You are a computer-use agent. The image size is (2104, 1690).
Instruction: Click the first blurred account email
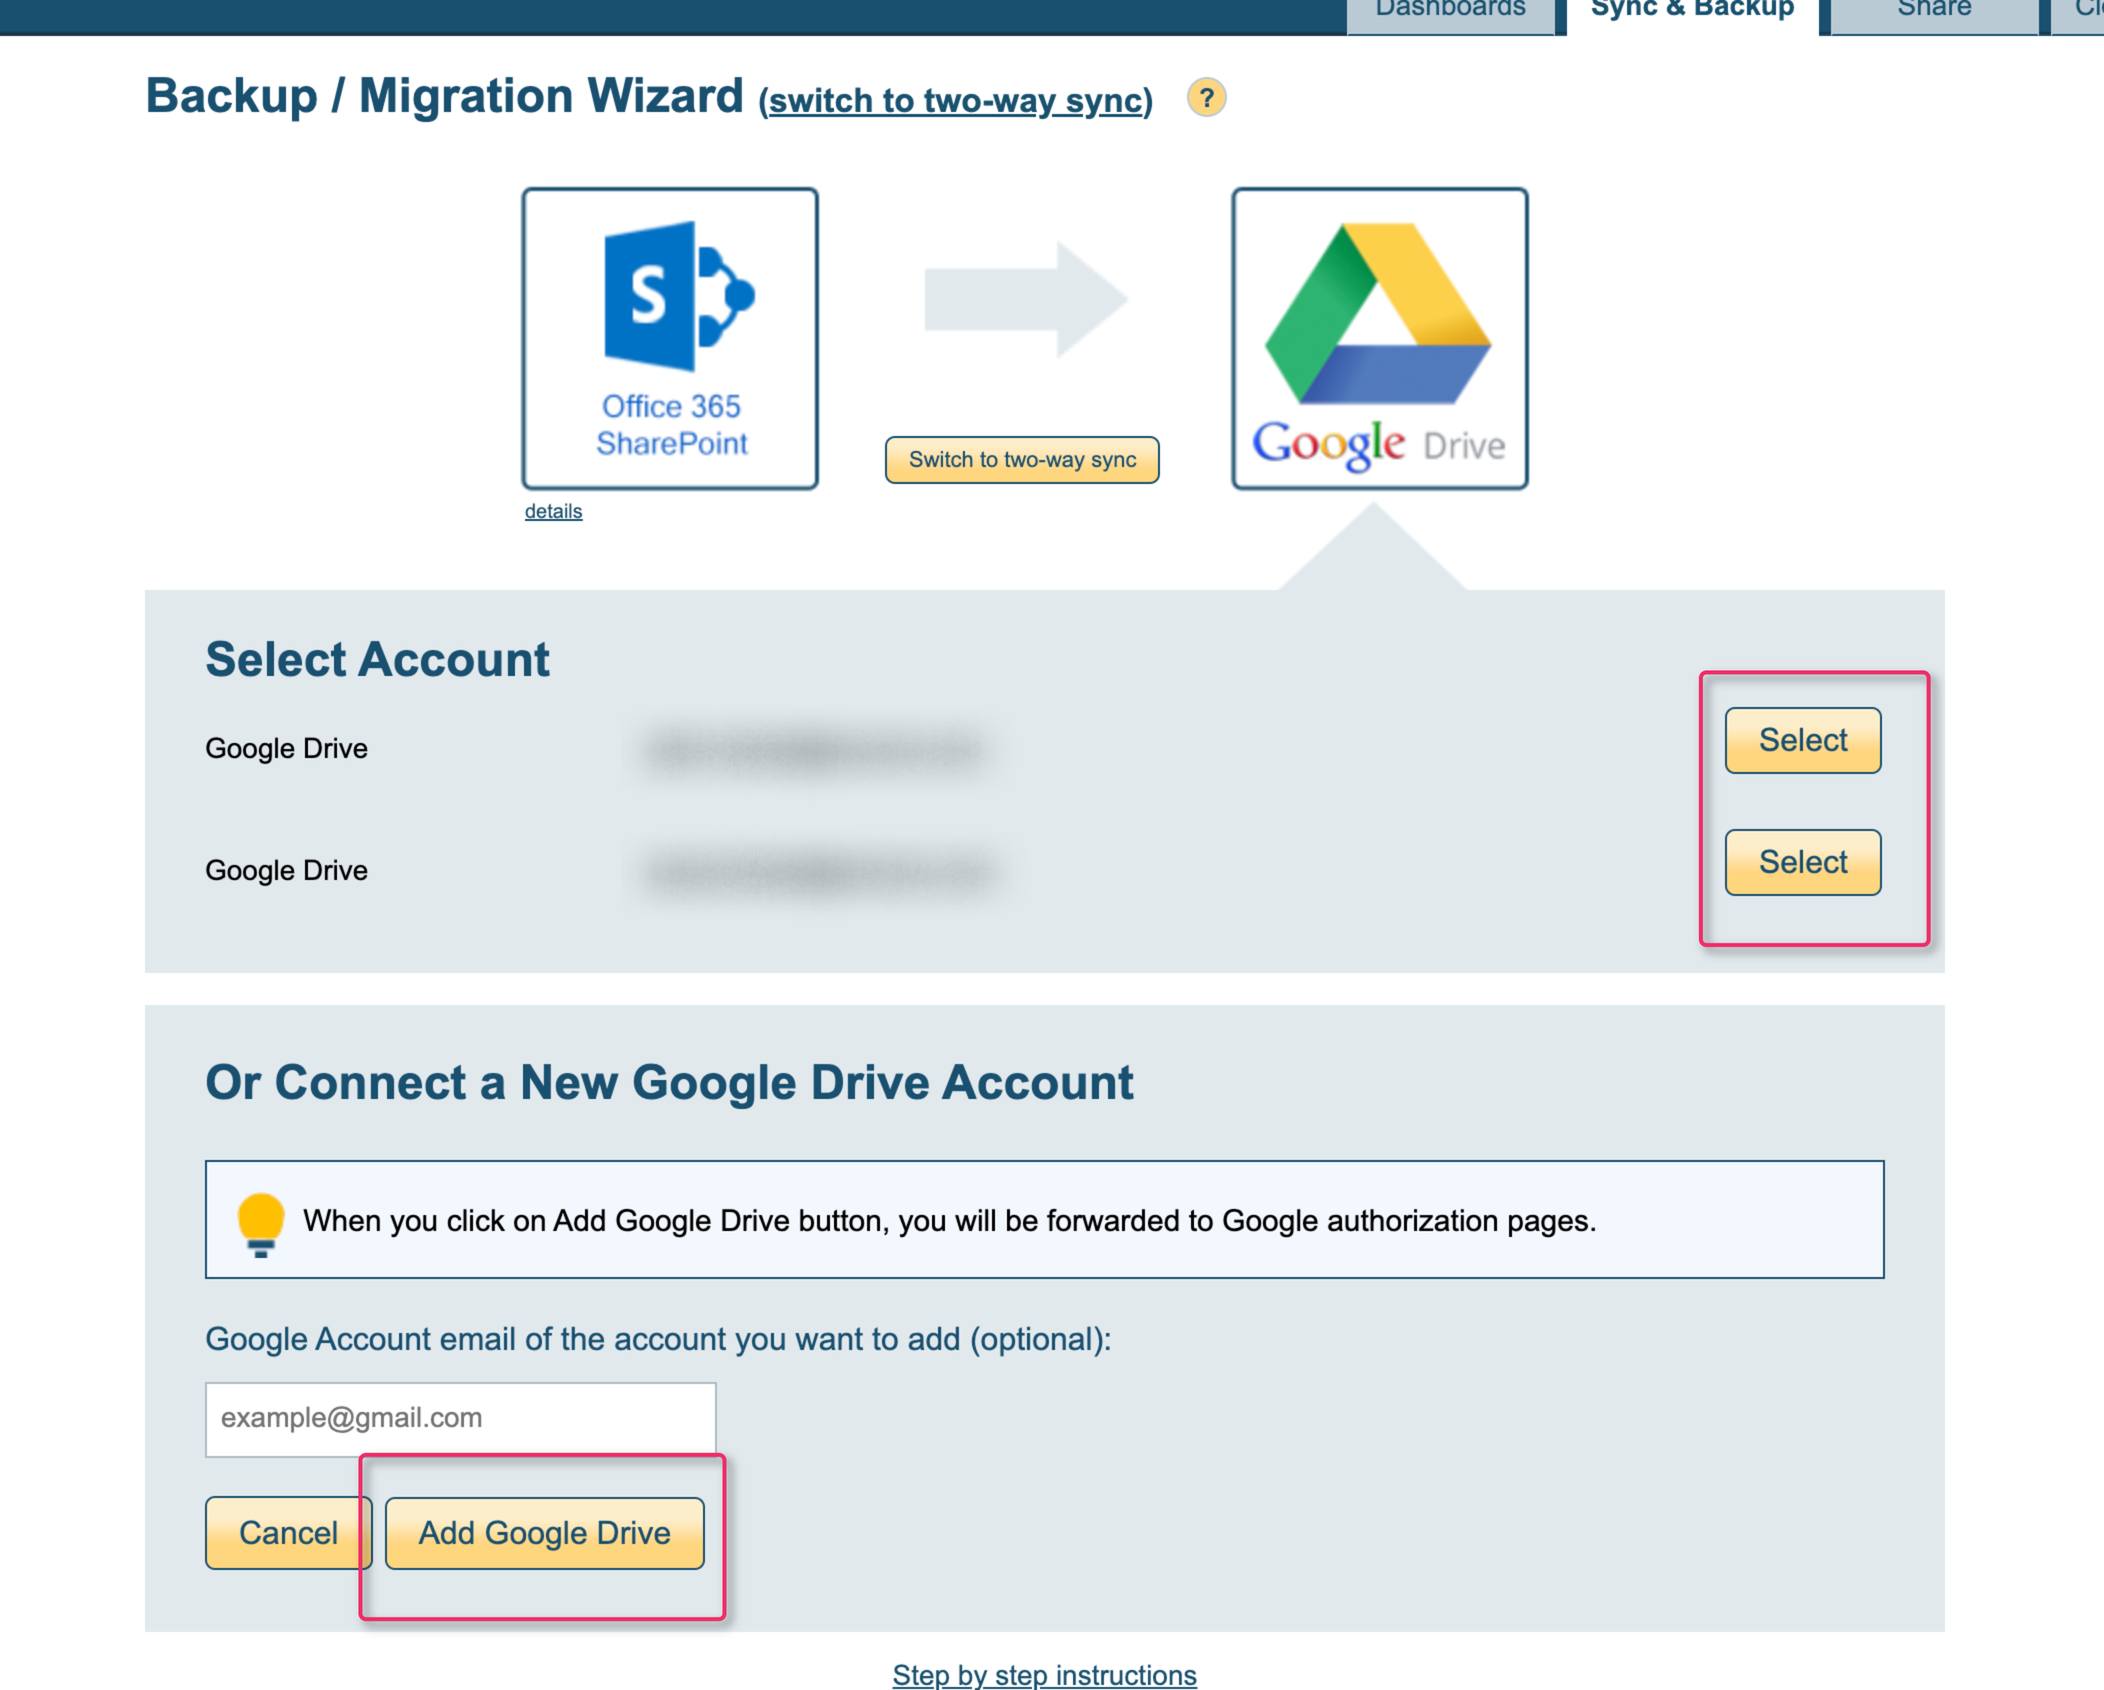[815, 750]
